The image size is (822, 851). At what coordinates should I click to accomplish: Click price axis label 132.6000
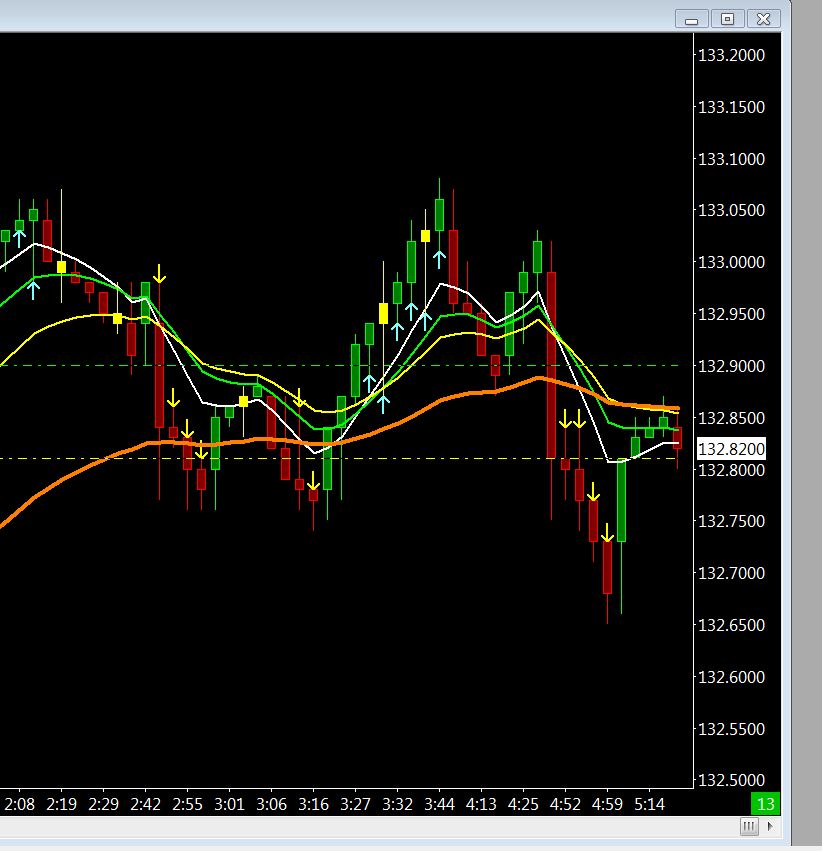[x=731, y=677]
